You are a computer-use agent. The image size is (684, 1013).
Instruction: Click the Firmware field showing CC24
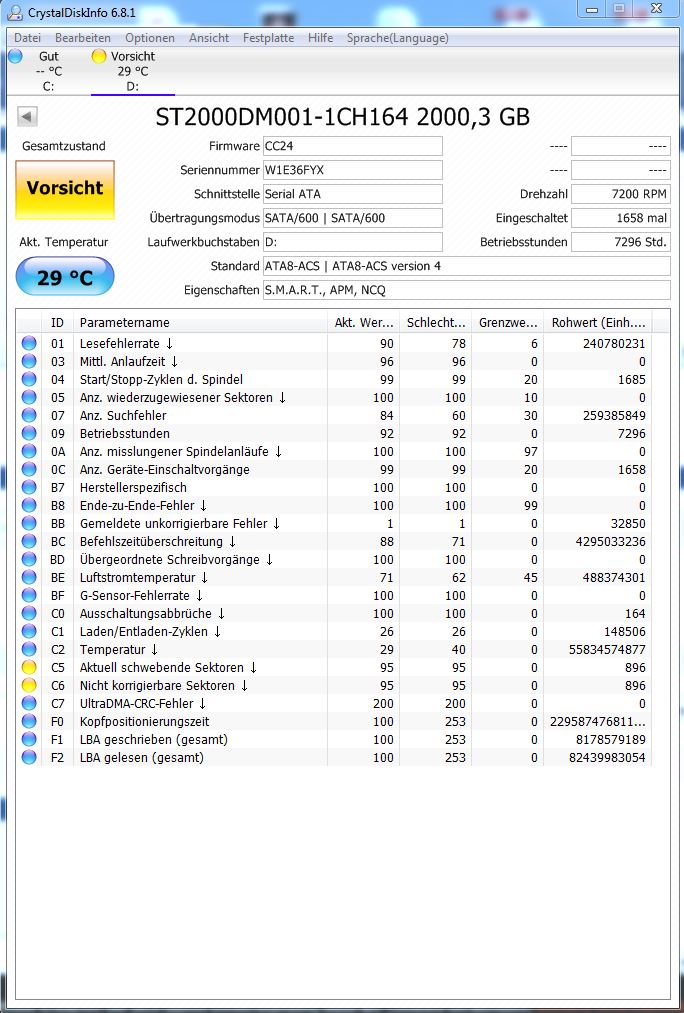click(353, 146)
